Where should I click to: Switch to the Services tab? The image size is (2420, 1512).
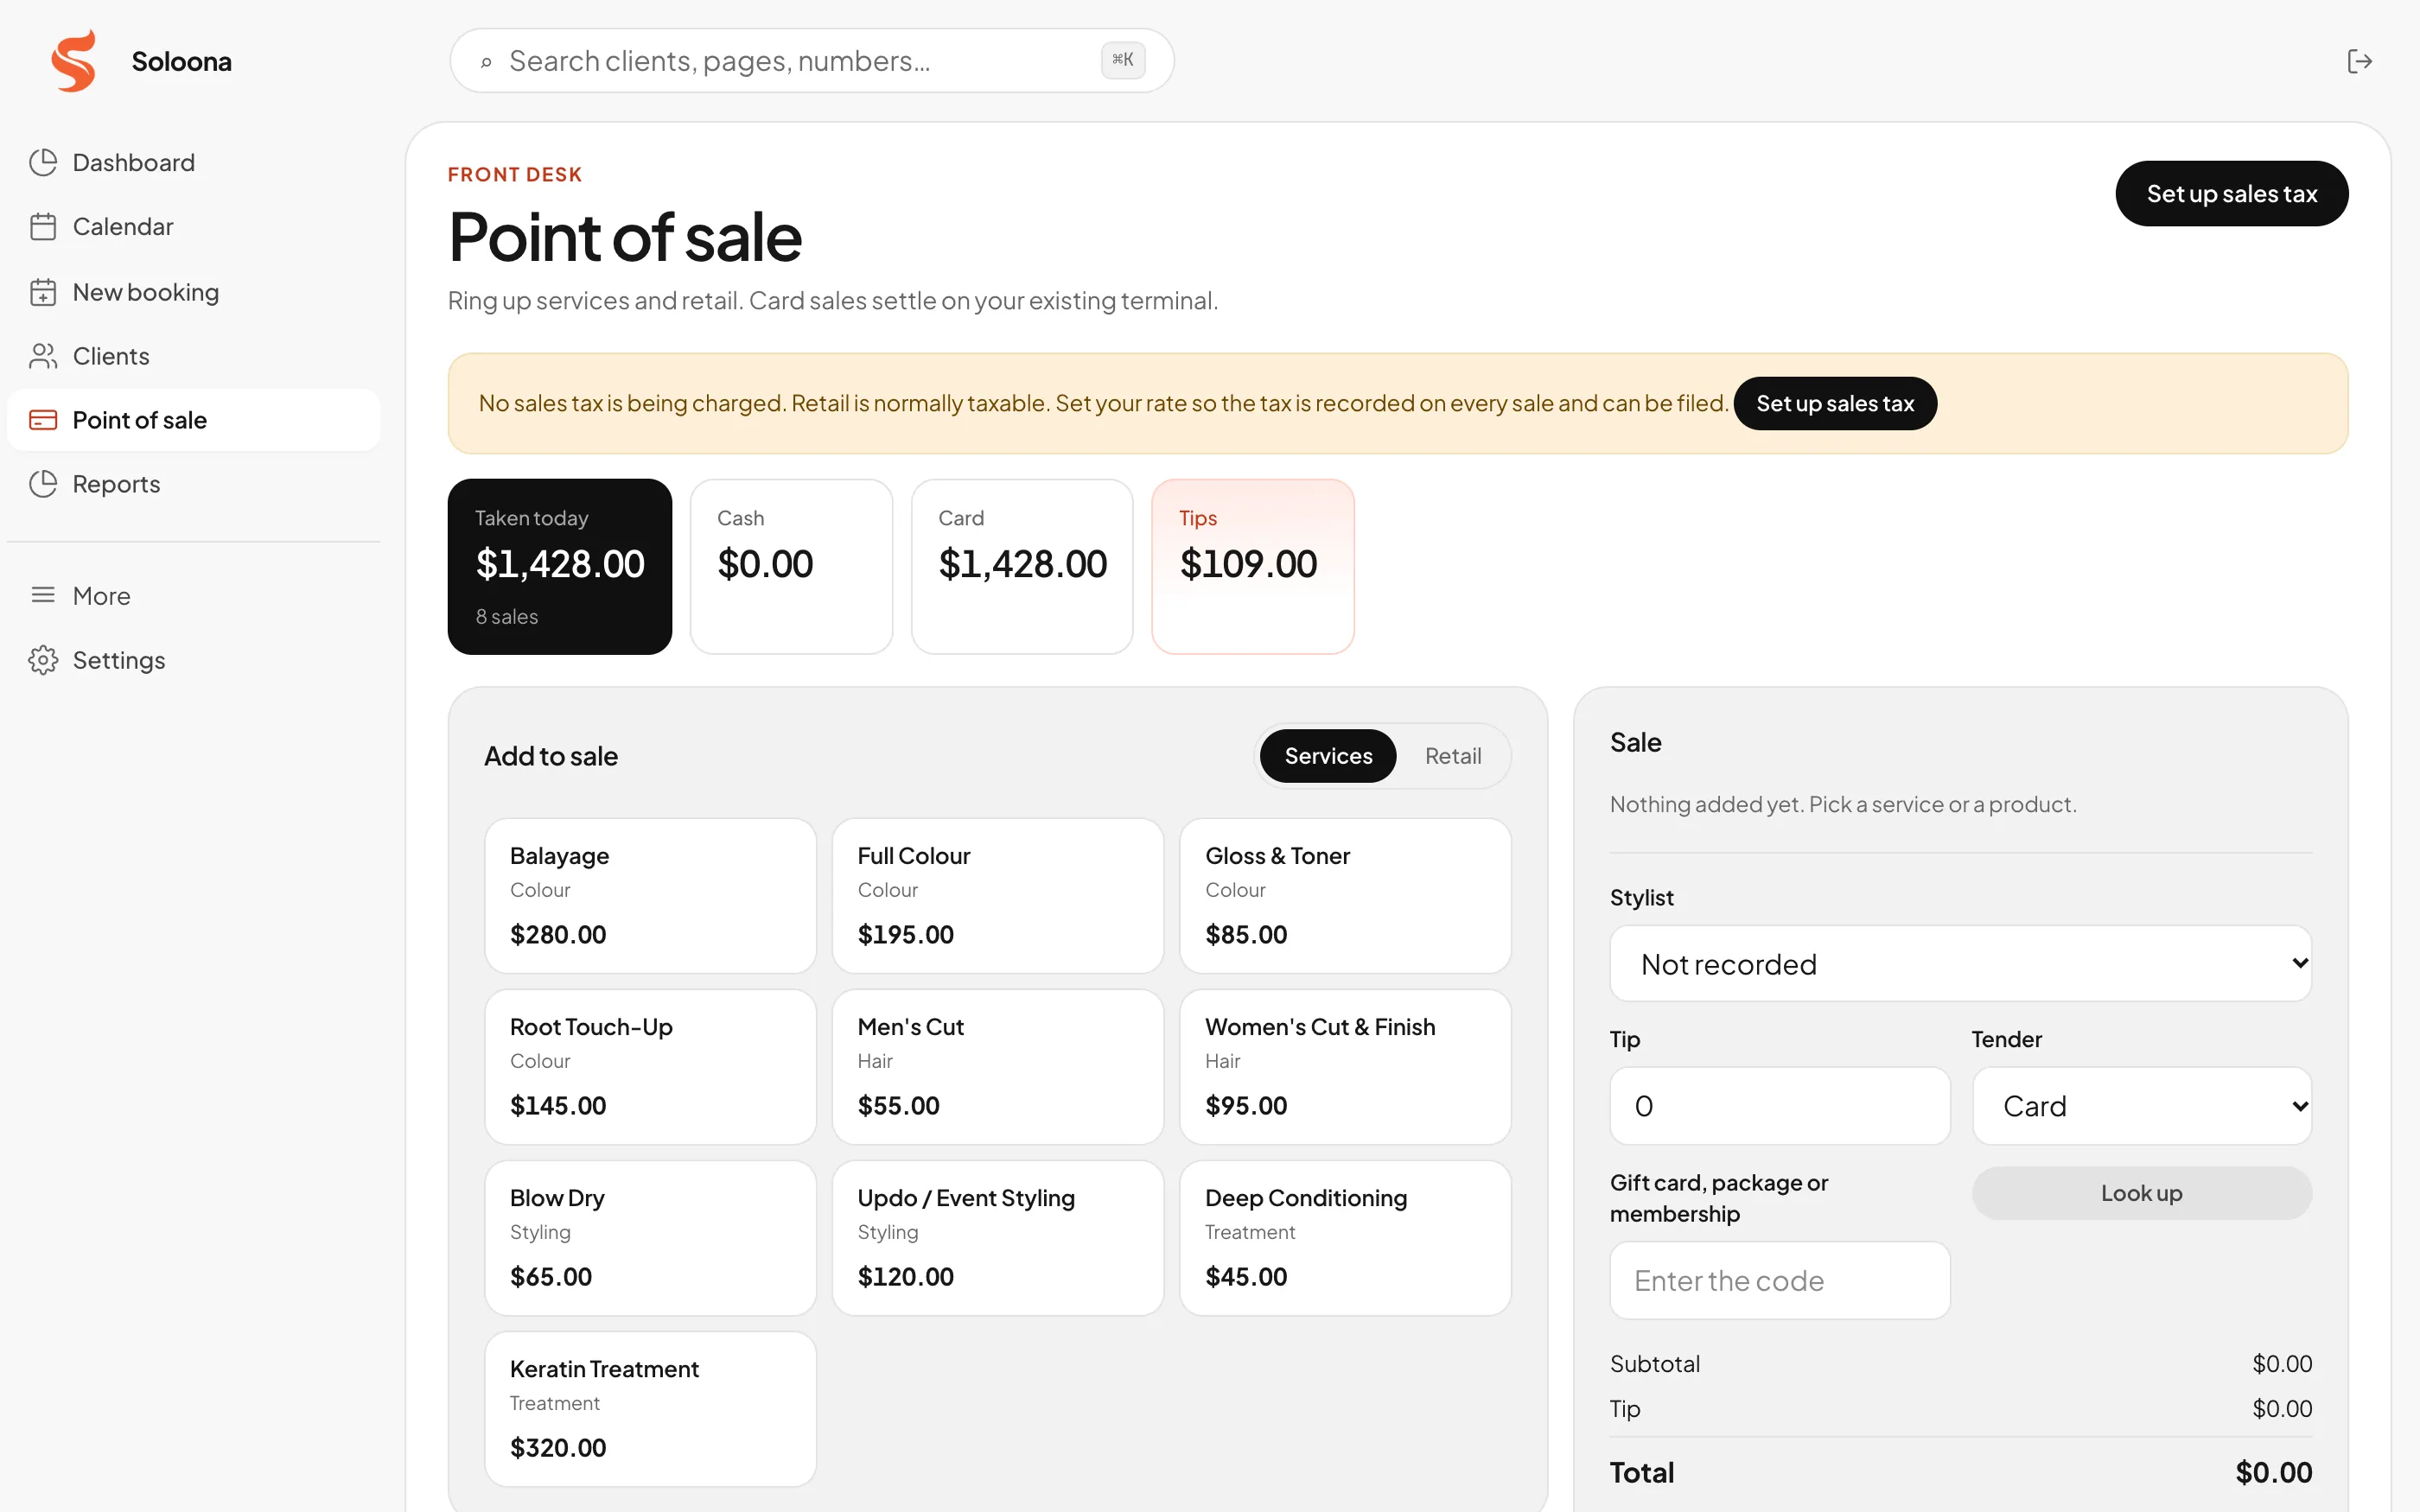[1327, 756]
